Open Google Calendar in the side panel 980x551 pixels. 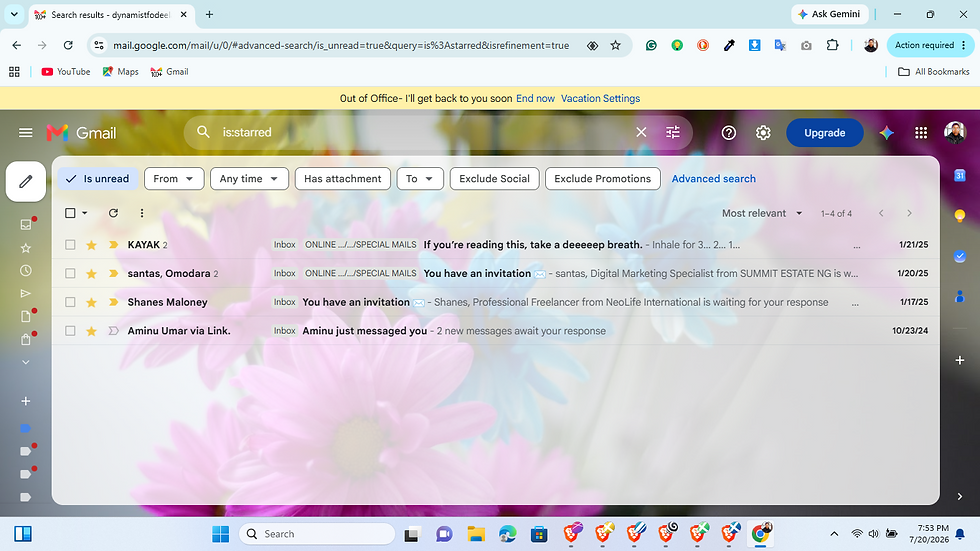(x=960, y=176)
